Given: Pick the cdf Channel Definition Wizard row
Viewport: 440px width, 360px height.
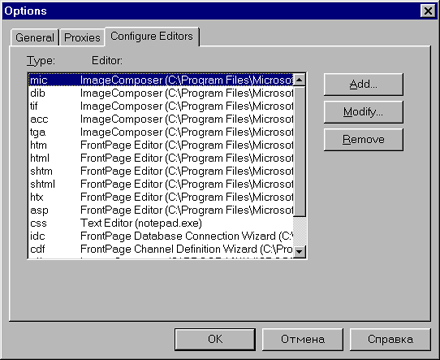Looking at the screenshot, I should [161, 249].
